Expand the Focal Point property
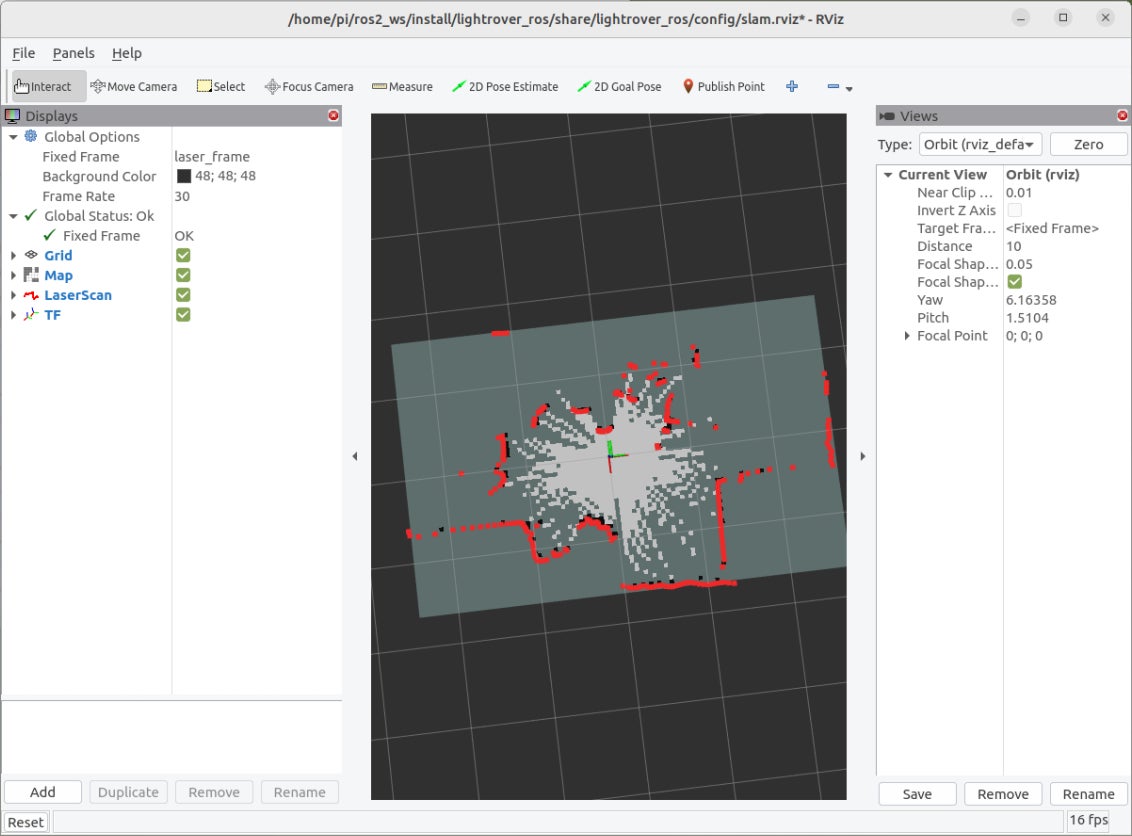Viewport: 1132px width, 836px height. pos(907,336)
